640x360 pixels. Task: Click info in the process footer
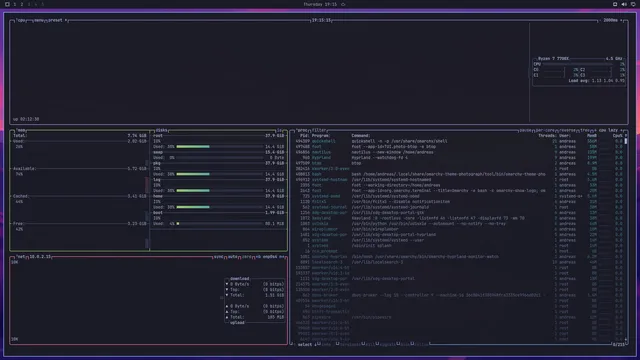click(327, 345)
